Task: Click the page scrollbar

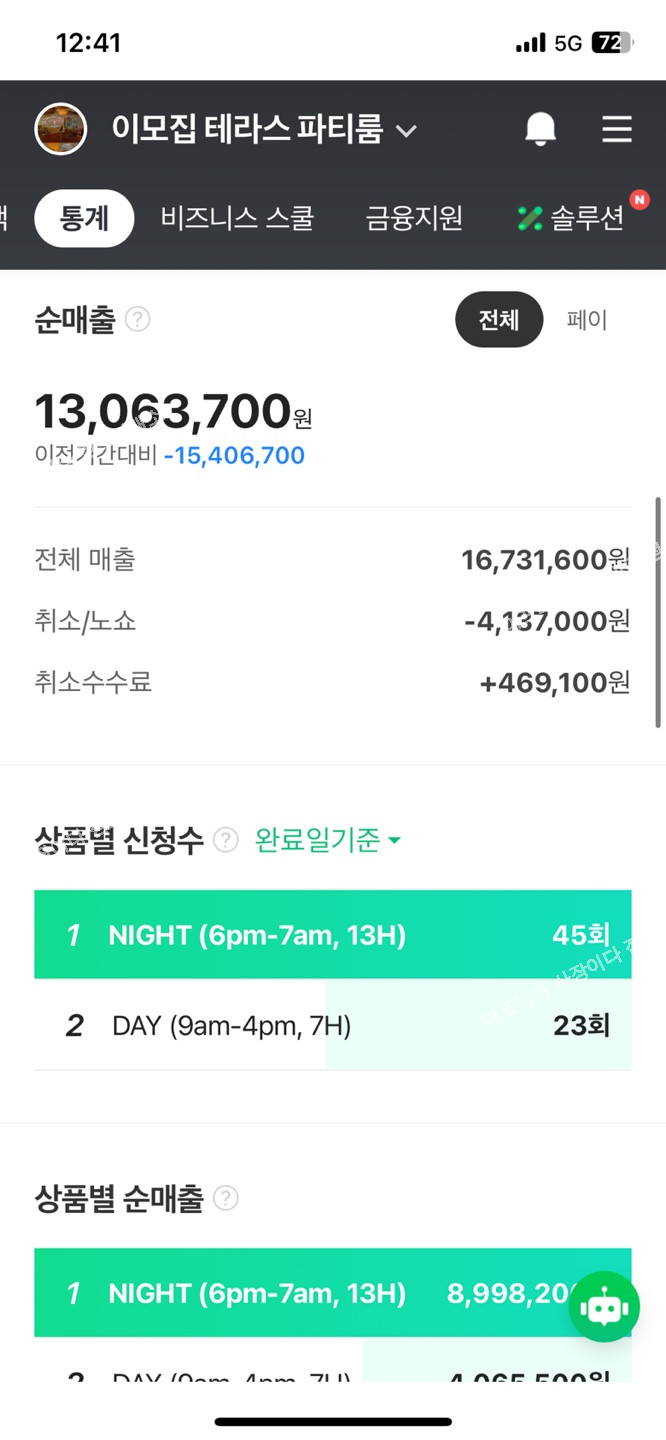Action: (x=657, y=612)
